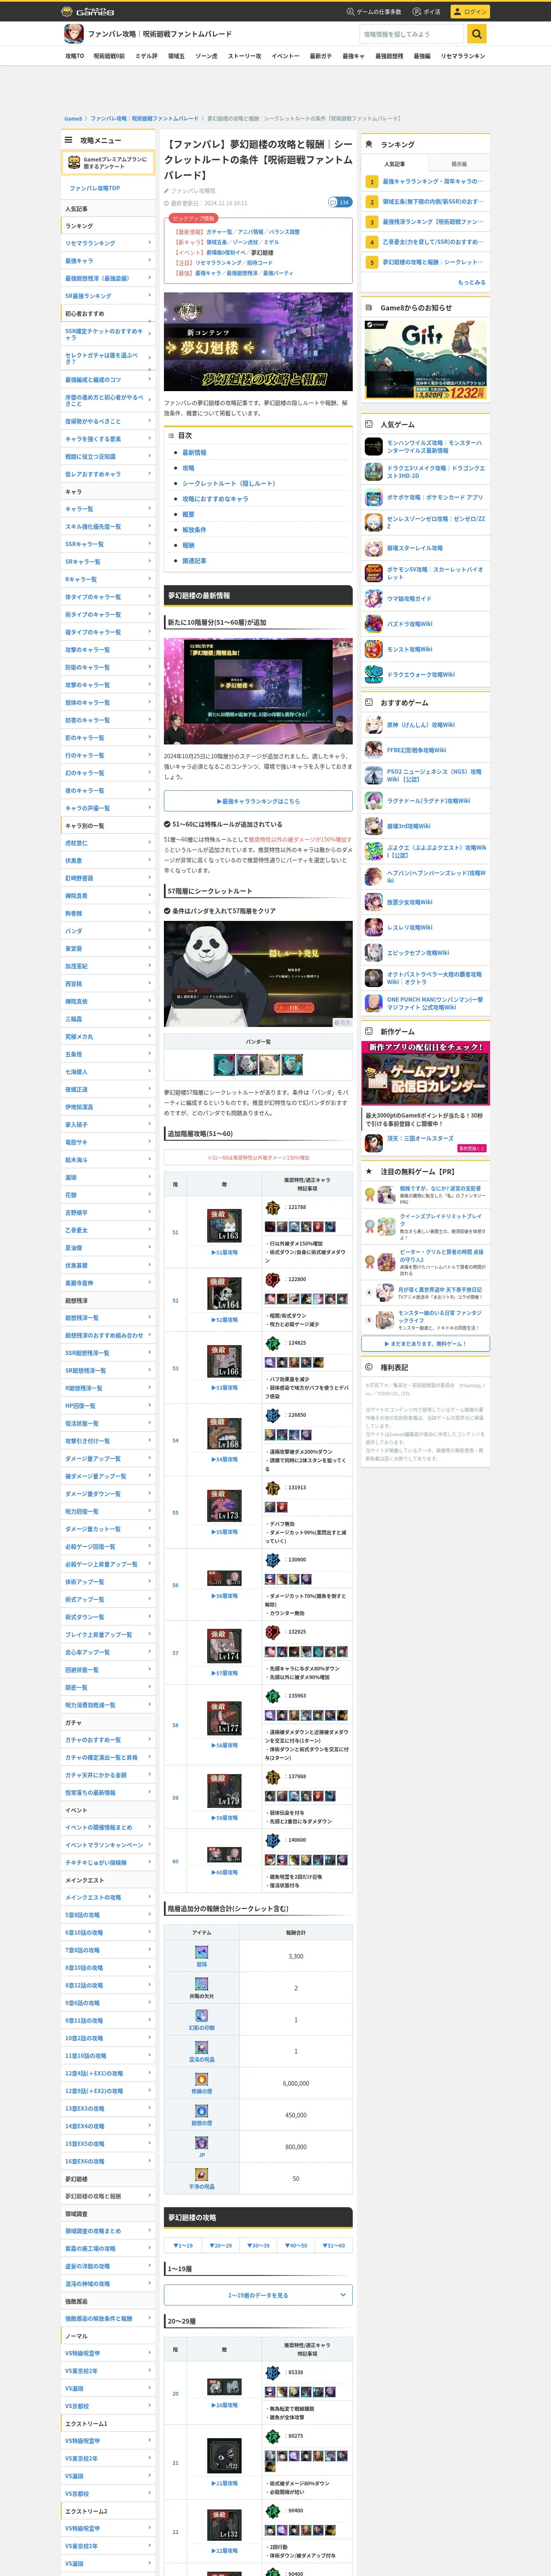Viewport: 551px width, 2576px height.
Task: Open イベント in top navigation
Action: (285, 56)
